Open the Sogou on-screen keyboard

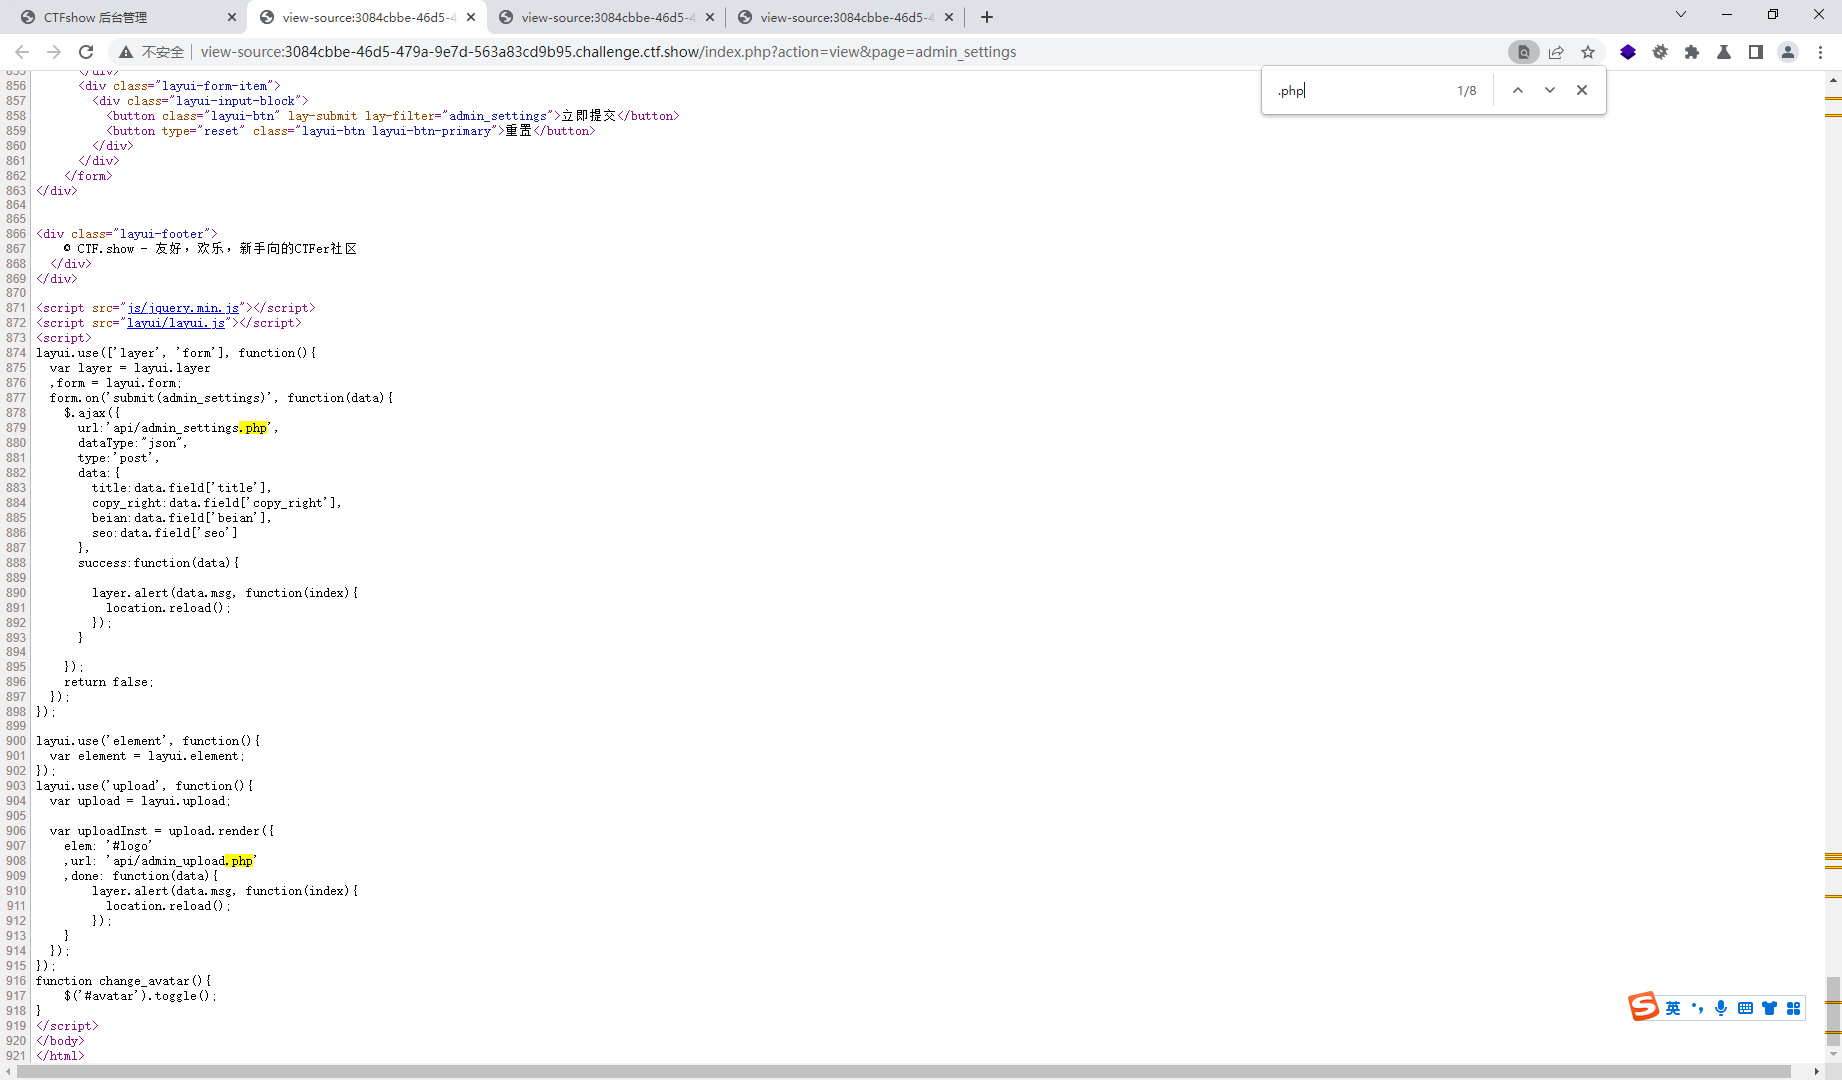[x=1744, y=1008]
